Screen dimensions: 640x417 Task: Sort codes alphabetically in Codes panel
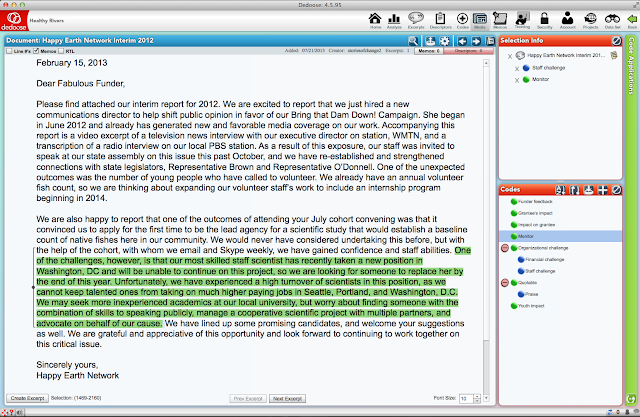coord(560,190)
